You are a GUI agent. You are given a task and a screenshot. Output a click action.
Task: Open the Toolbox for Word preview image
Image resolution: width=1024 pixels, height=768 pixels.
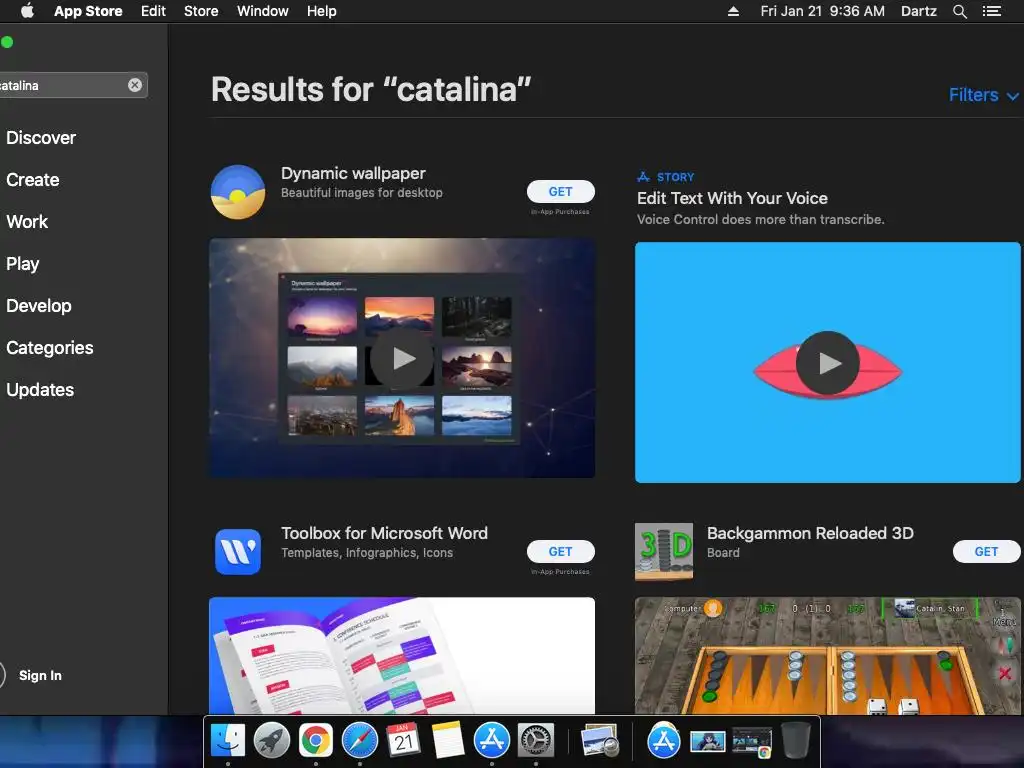[402, 655]
